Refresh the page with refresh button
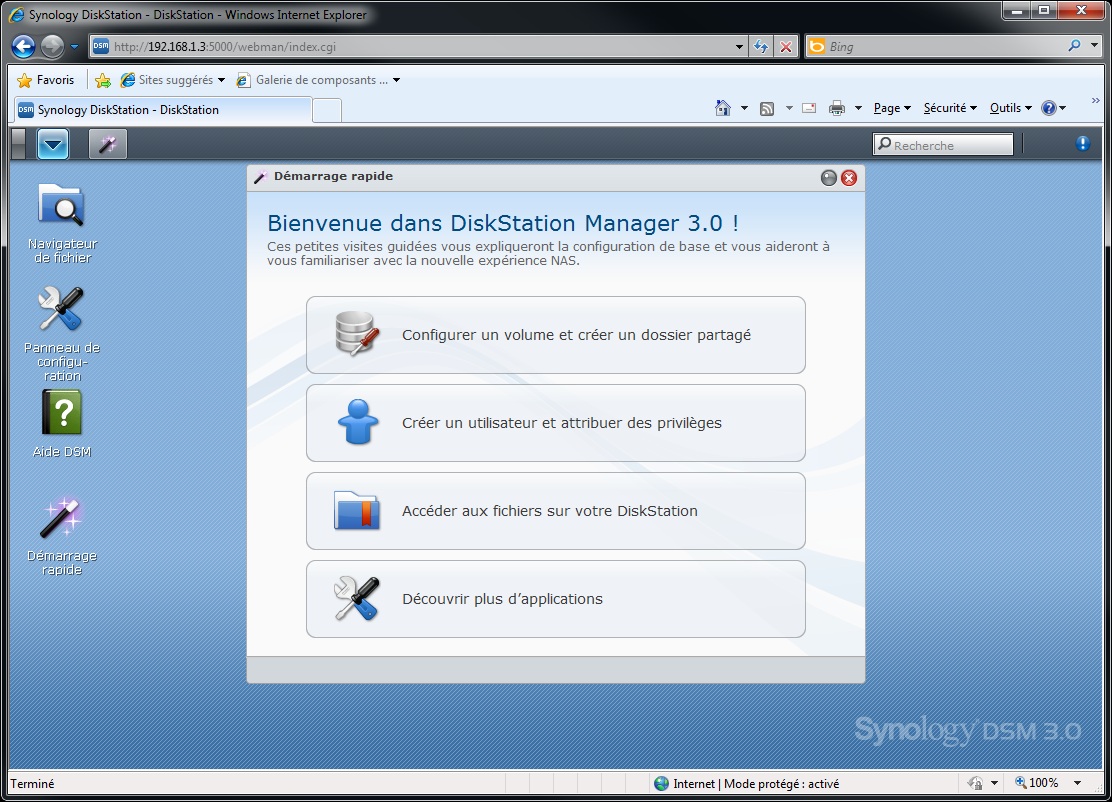1112x802 pixels. point(761,47)
